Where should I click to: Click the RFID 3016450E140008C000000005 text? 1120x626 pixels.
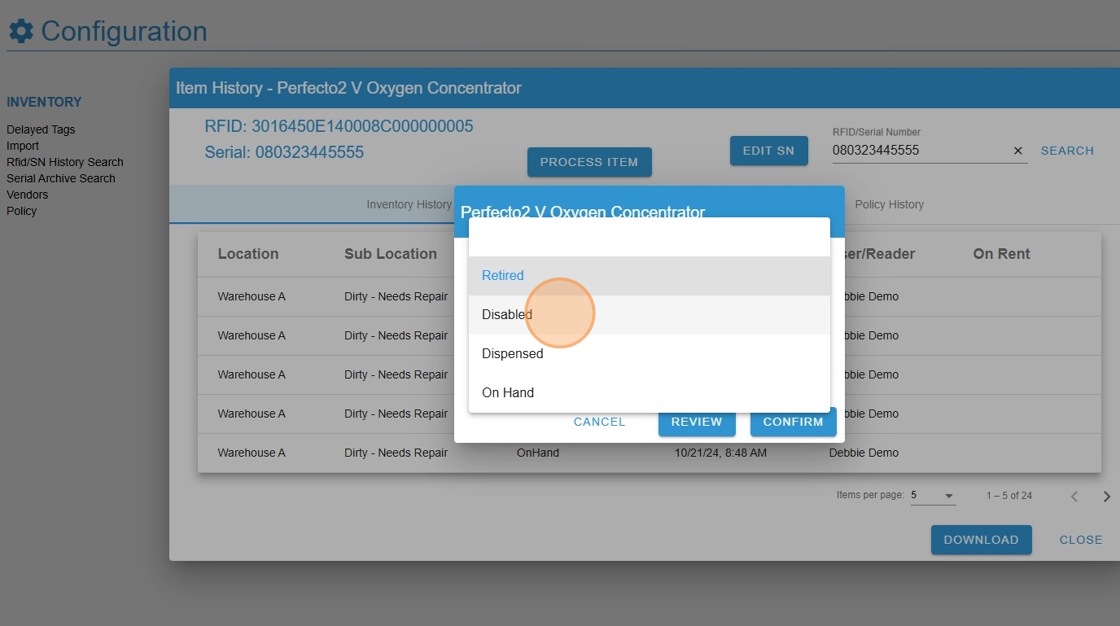click(x=339, y=126)
